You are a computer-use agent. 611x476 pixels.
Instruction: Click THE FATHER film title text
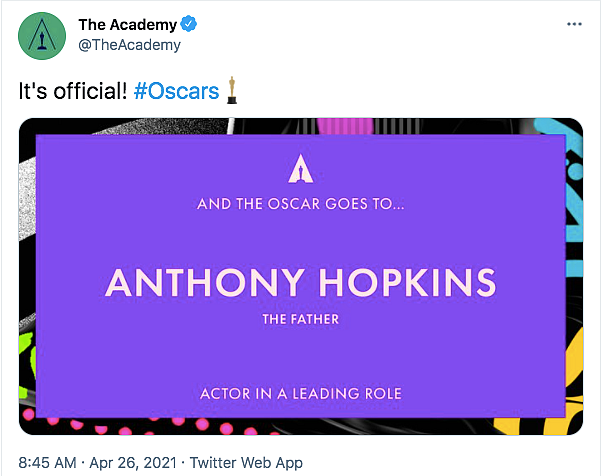pos(300,319)
